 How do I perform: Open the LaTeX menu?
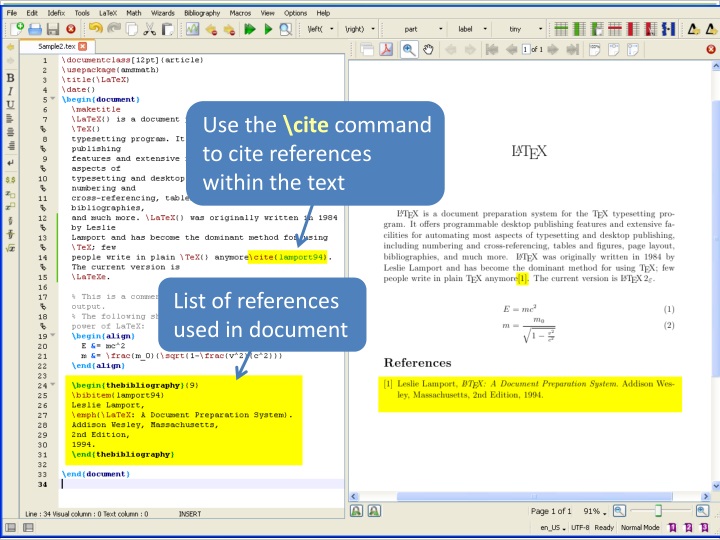coord(108,13)
